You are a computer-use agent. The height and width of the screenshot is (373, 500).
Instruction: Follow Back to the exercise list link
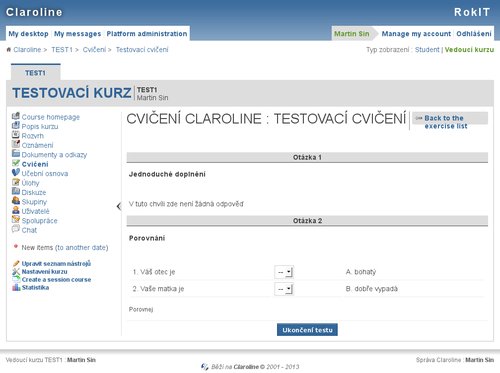click(x=446, y=122)
